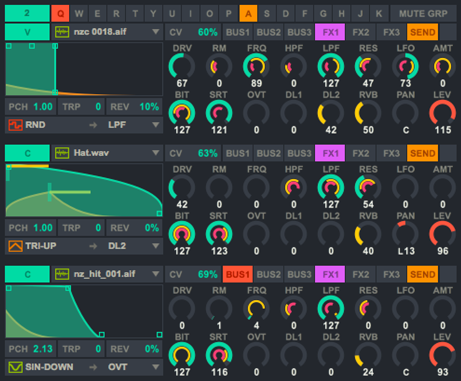Click C key button beside Hat.wav
The width and height of the screenshot is (461, 381).
click(27, 153)
